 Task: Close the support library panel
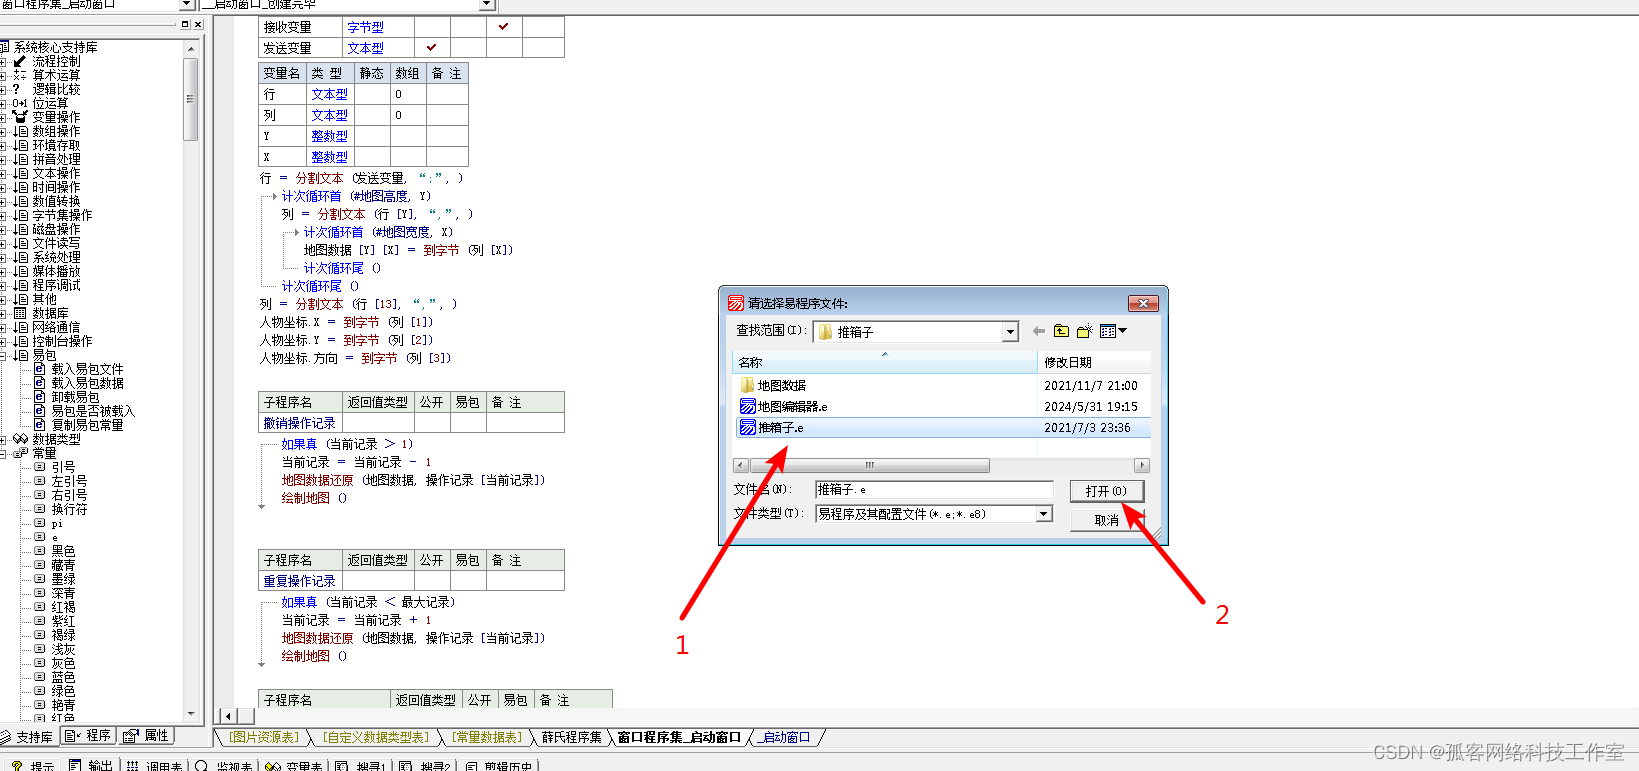197,24
